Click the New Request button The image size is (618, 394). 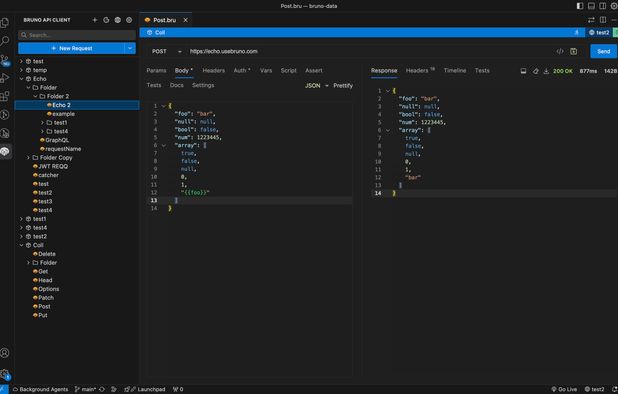click(x=71, y=48)
